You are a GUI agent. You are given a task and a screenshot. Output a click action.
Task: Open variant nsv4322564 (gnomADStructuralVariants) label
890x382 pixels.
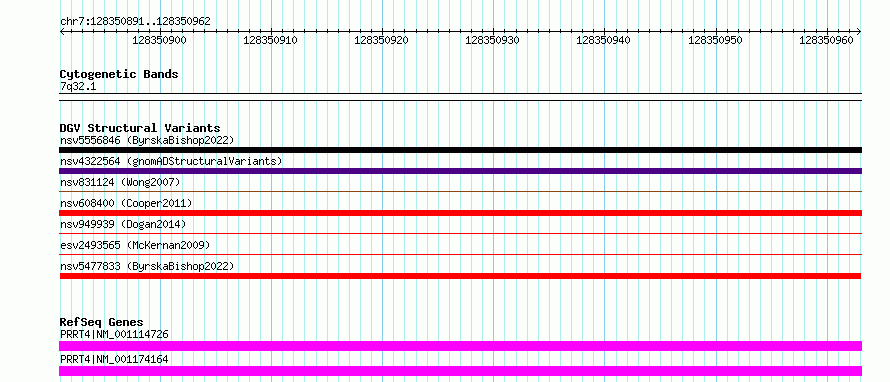click(x=171, y=161)
